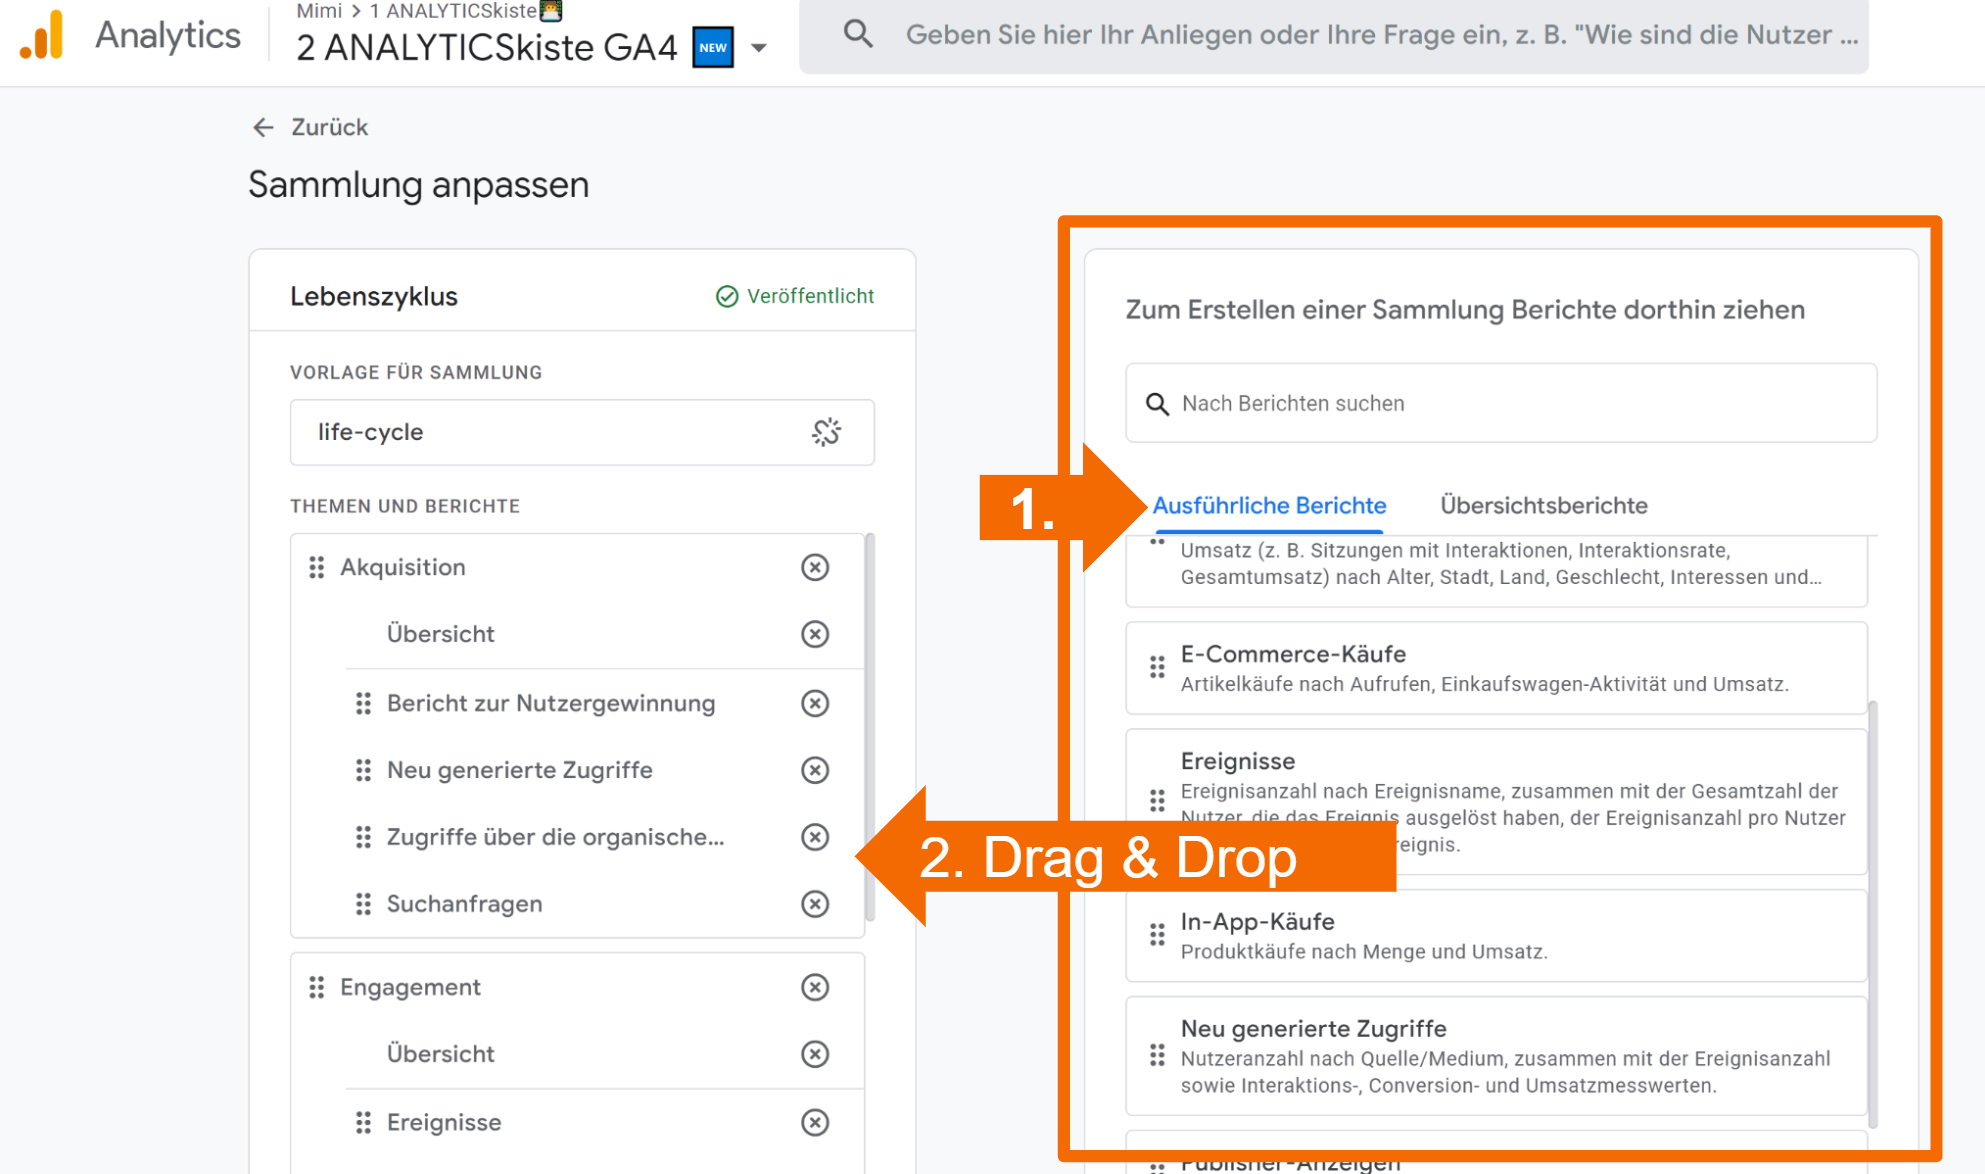The width and height of the screenshot is (1985, 1174).
Task: Click the drag handle beside Engagement topic
Action: pyautogui.click(x=317, y=987)
